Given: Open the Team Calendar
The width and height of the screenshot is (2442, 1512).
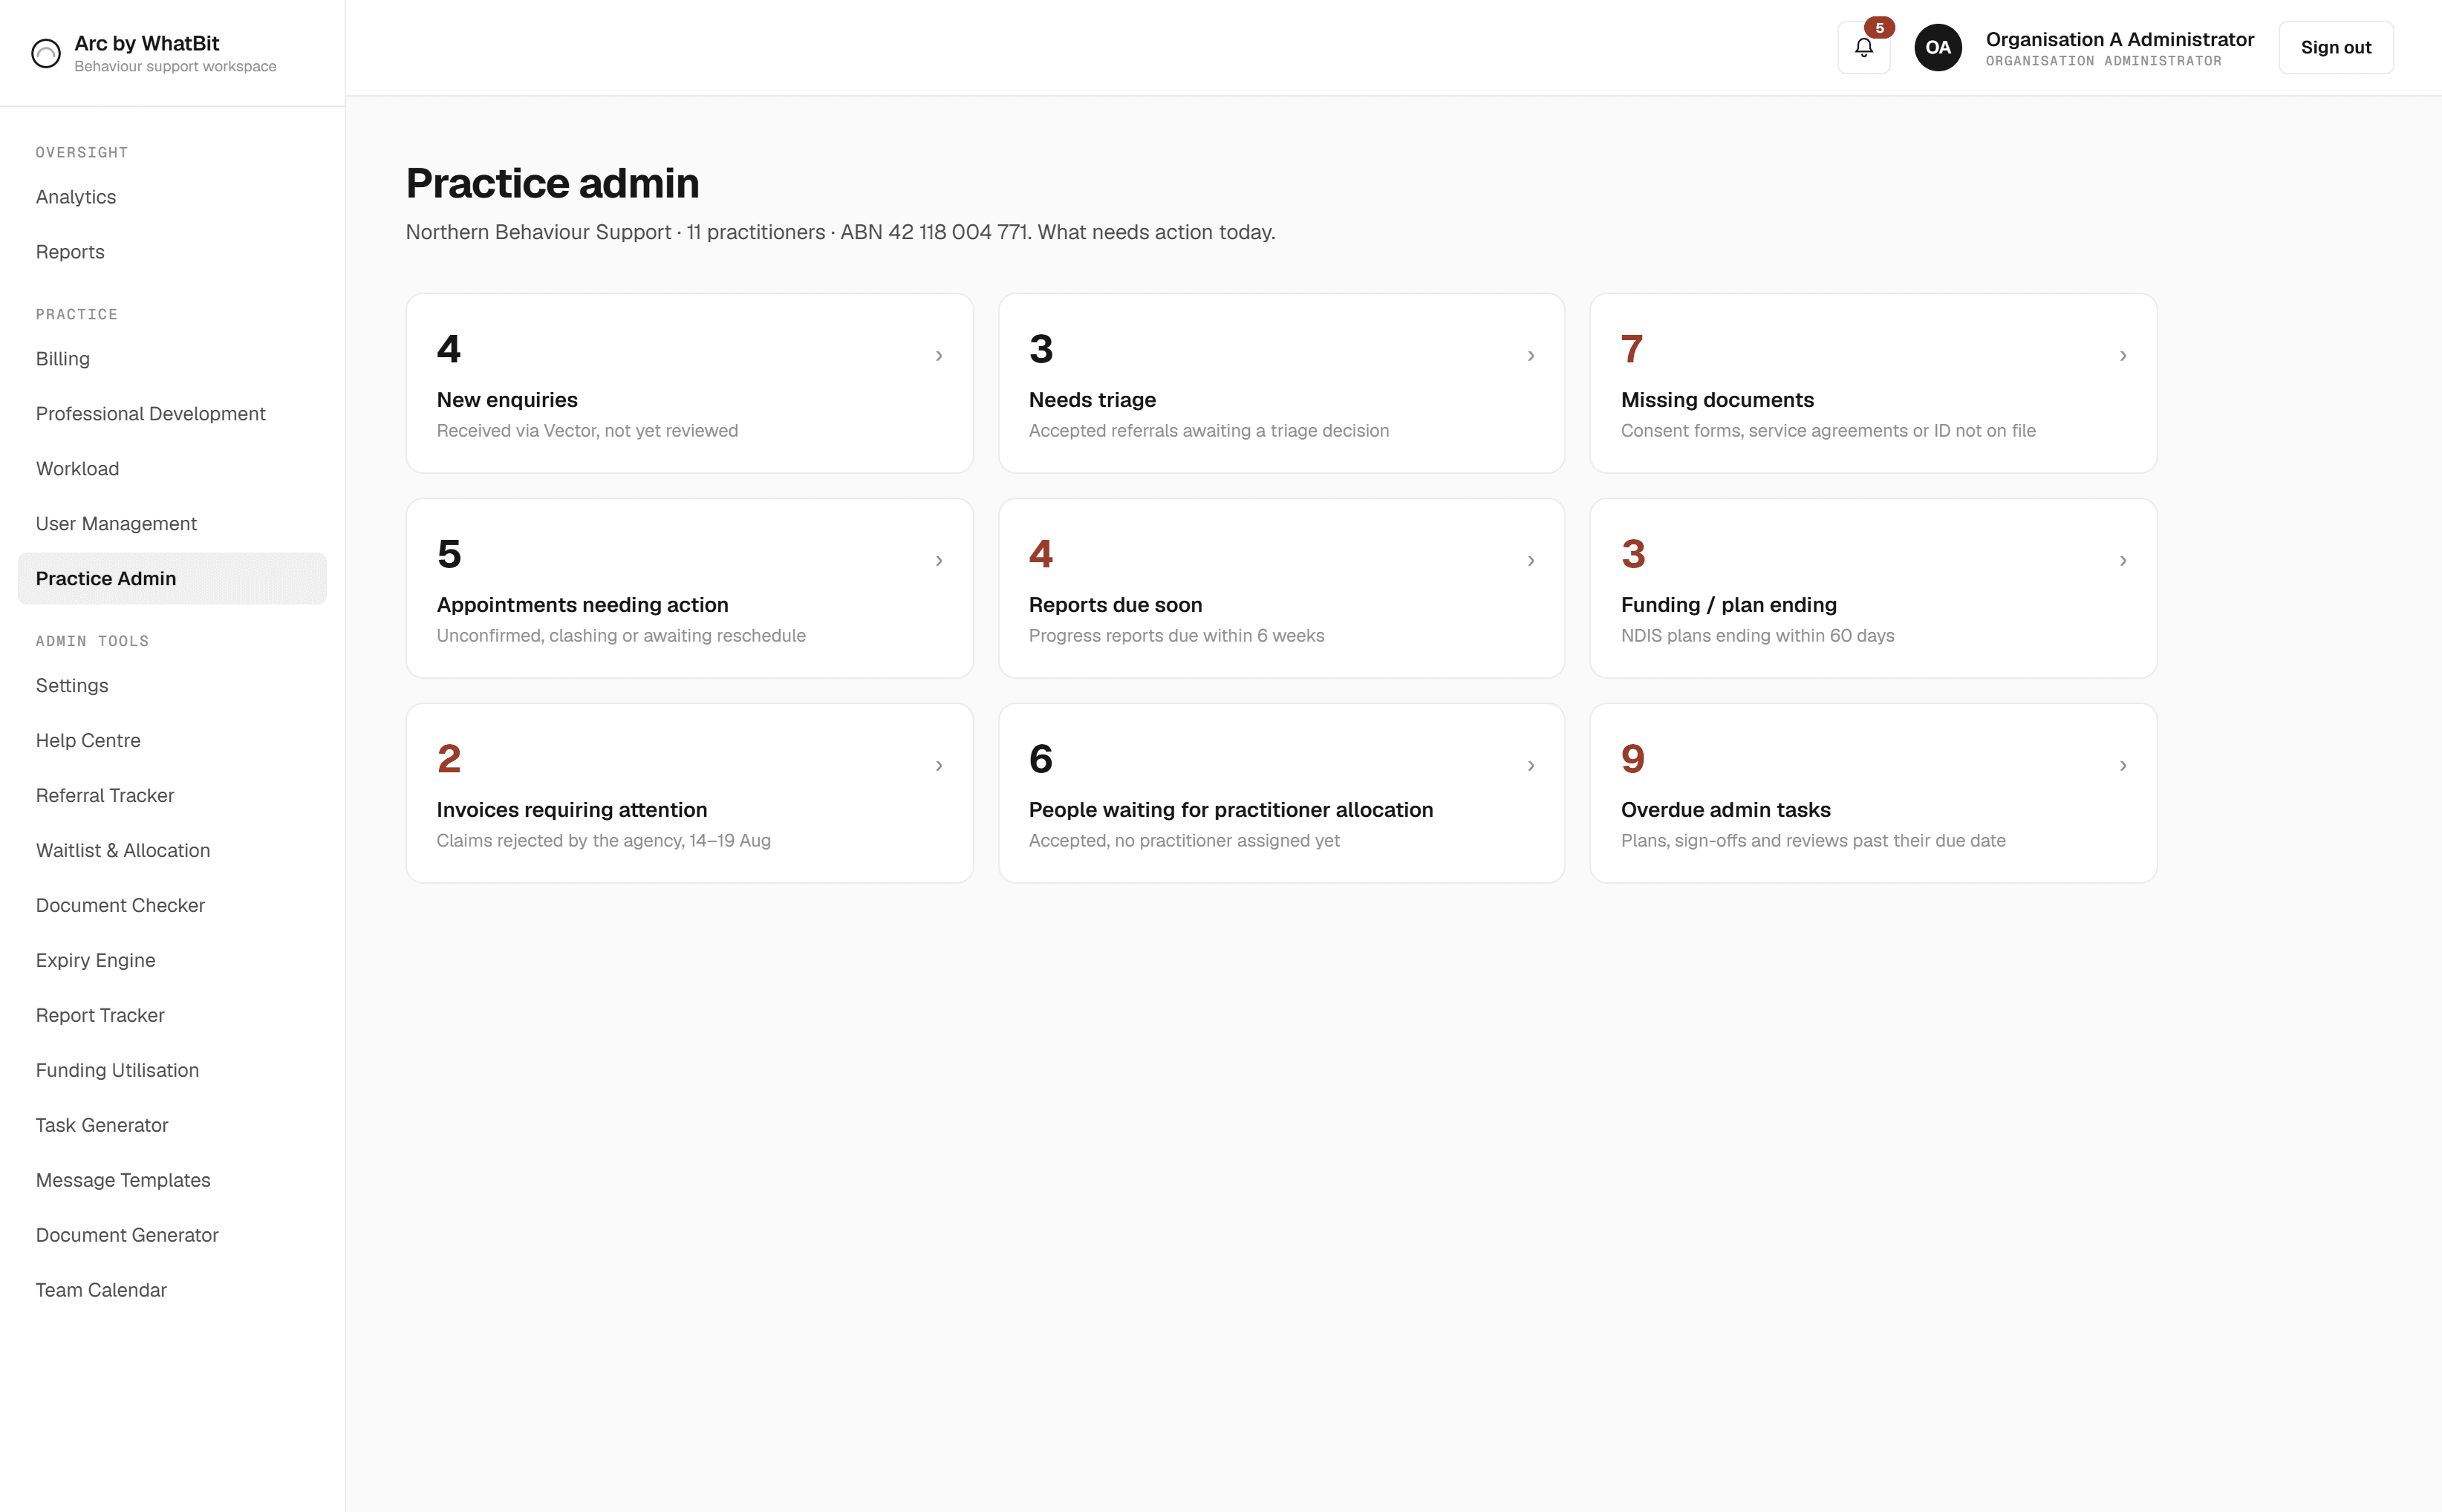Looking at the screenshot, I should click(x=172, y=1291).
